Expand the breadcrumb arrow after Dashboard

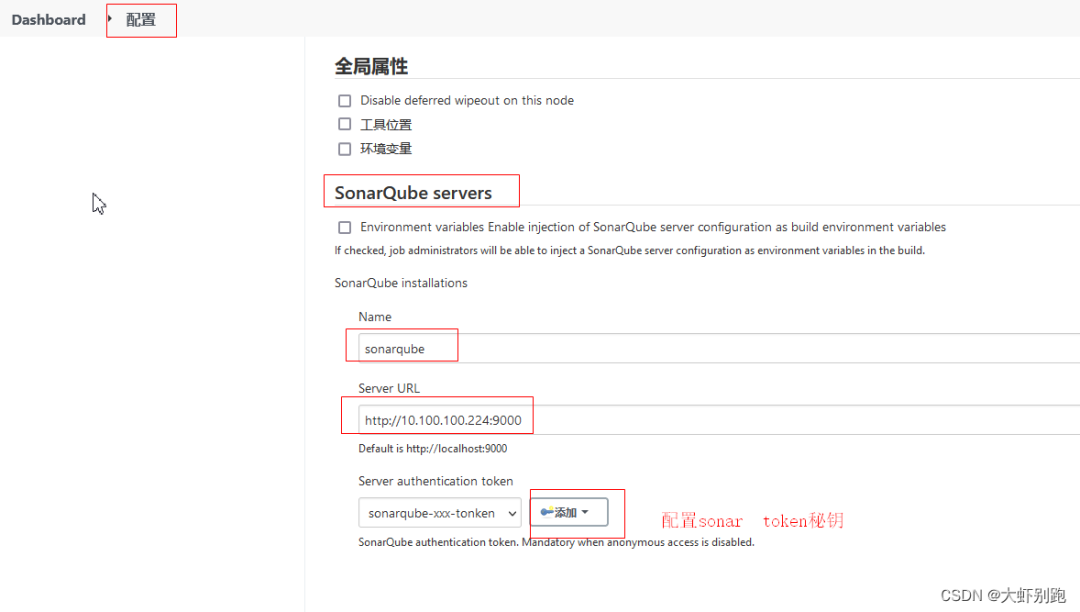(109, 19)
